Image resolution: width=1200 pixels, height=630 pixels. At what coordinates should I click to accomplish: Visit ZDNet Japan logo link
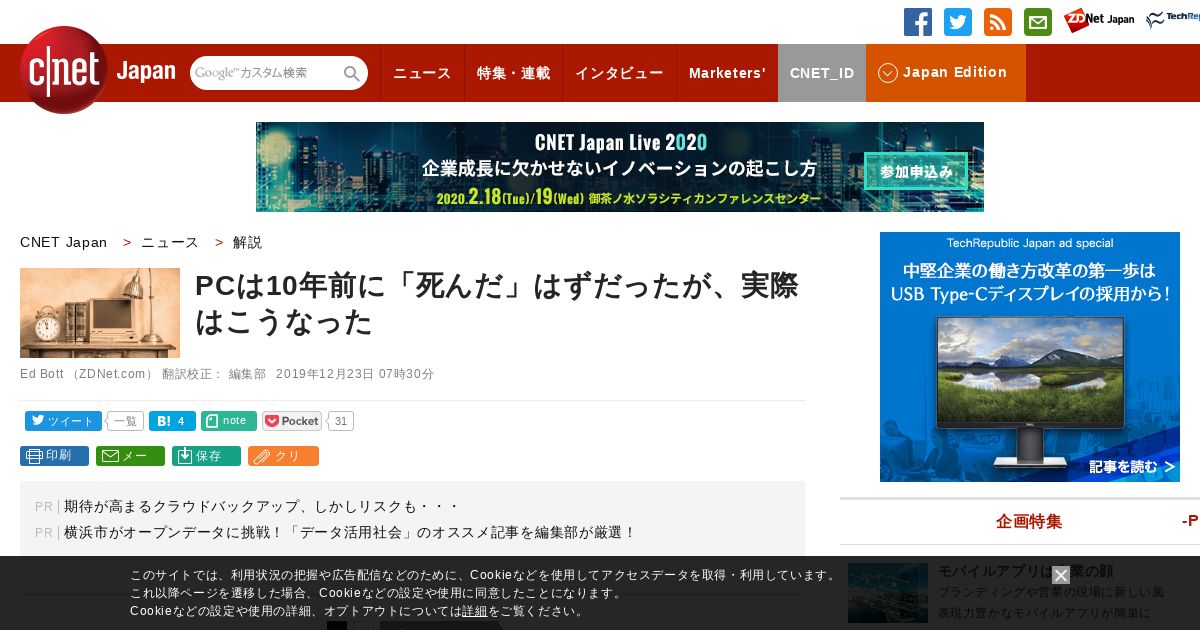[1099, 20]
